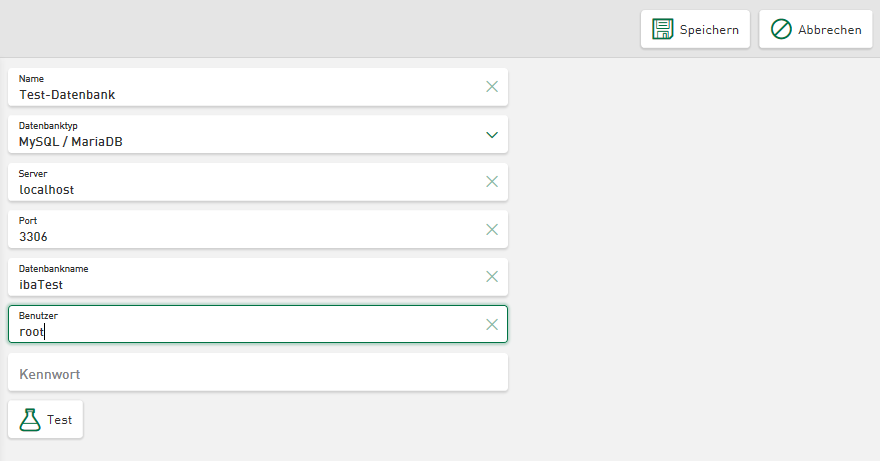Viewport: 880px width, 461px height.
Task: Click the Abbrechen cancel circle icon
Action: pyautogui.click(x=781, y=29)
